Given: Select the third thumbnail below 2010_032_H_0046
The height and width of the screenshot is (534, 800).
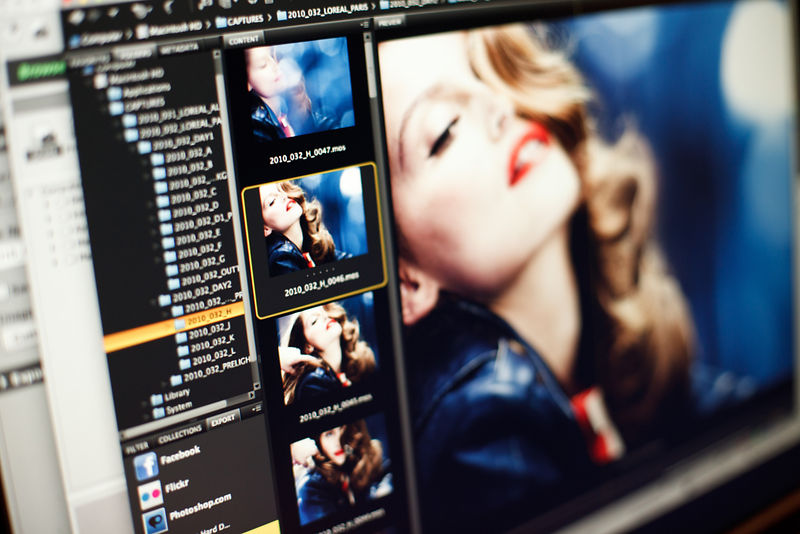Looking at the screenshot, I should pyautogui.click(x=328, y=350).
